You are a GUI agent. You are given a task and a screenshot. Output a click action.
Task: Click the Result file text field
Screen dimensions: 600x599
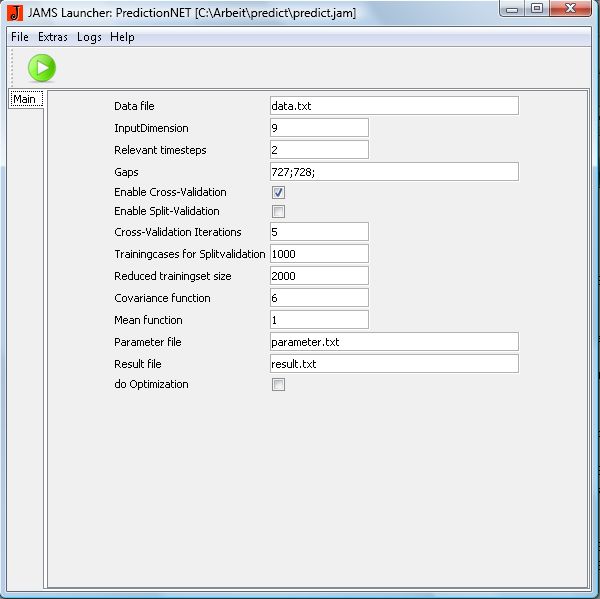click(x=394, y=364)
